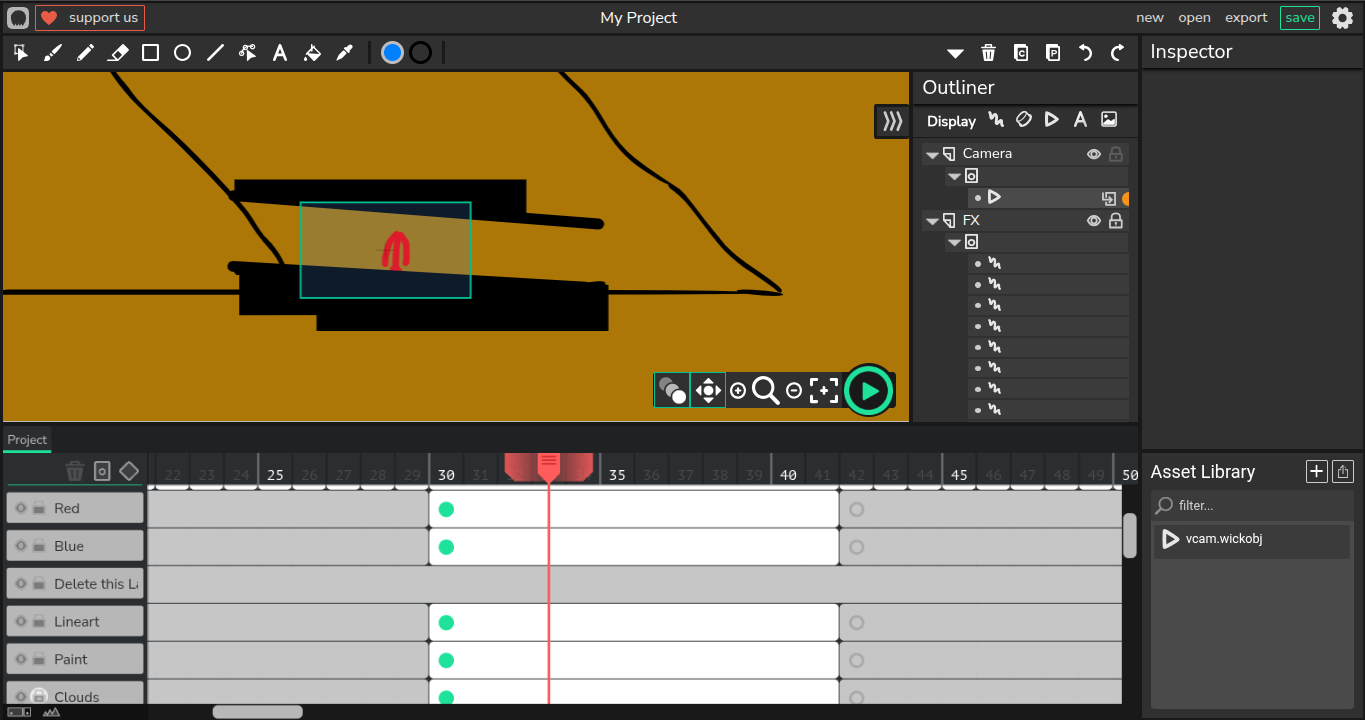The width and height of the screenshot is (1365, 720).
Task: Click the recenter canvas icon
Action: pyautogui.click(x=823, y=391)
